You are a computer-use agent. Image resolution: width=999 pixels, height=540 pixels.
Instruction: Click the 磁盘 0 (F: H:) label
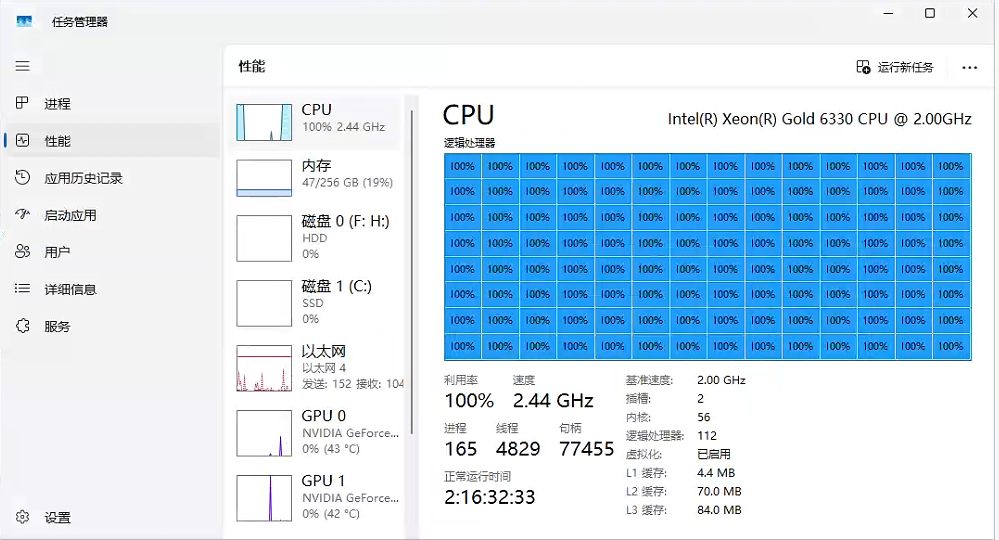[345, 221]
